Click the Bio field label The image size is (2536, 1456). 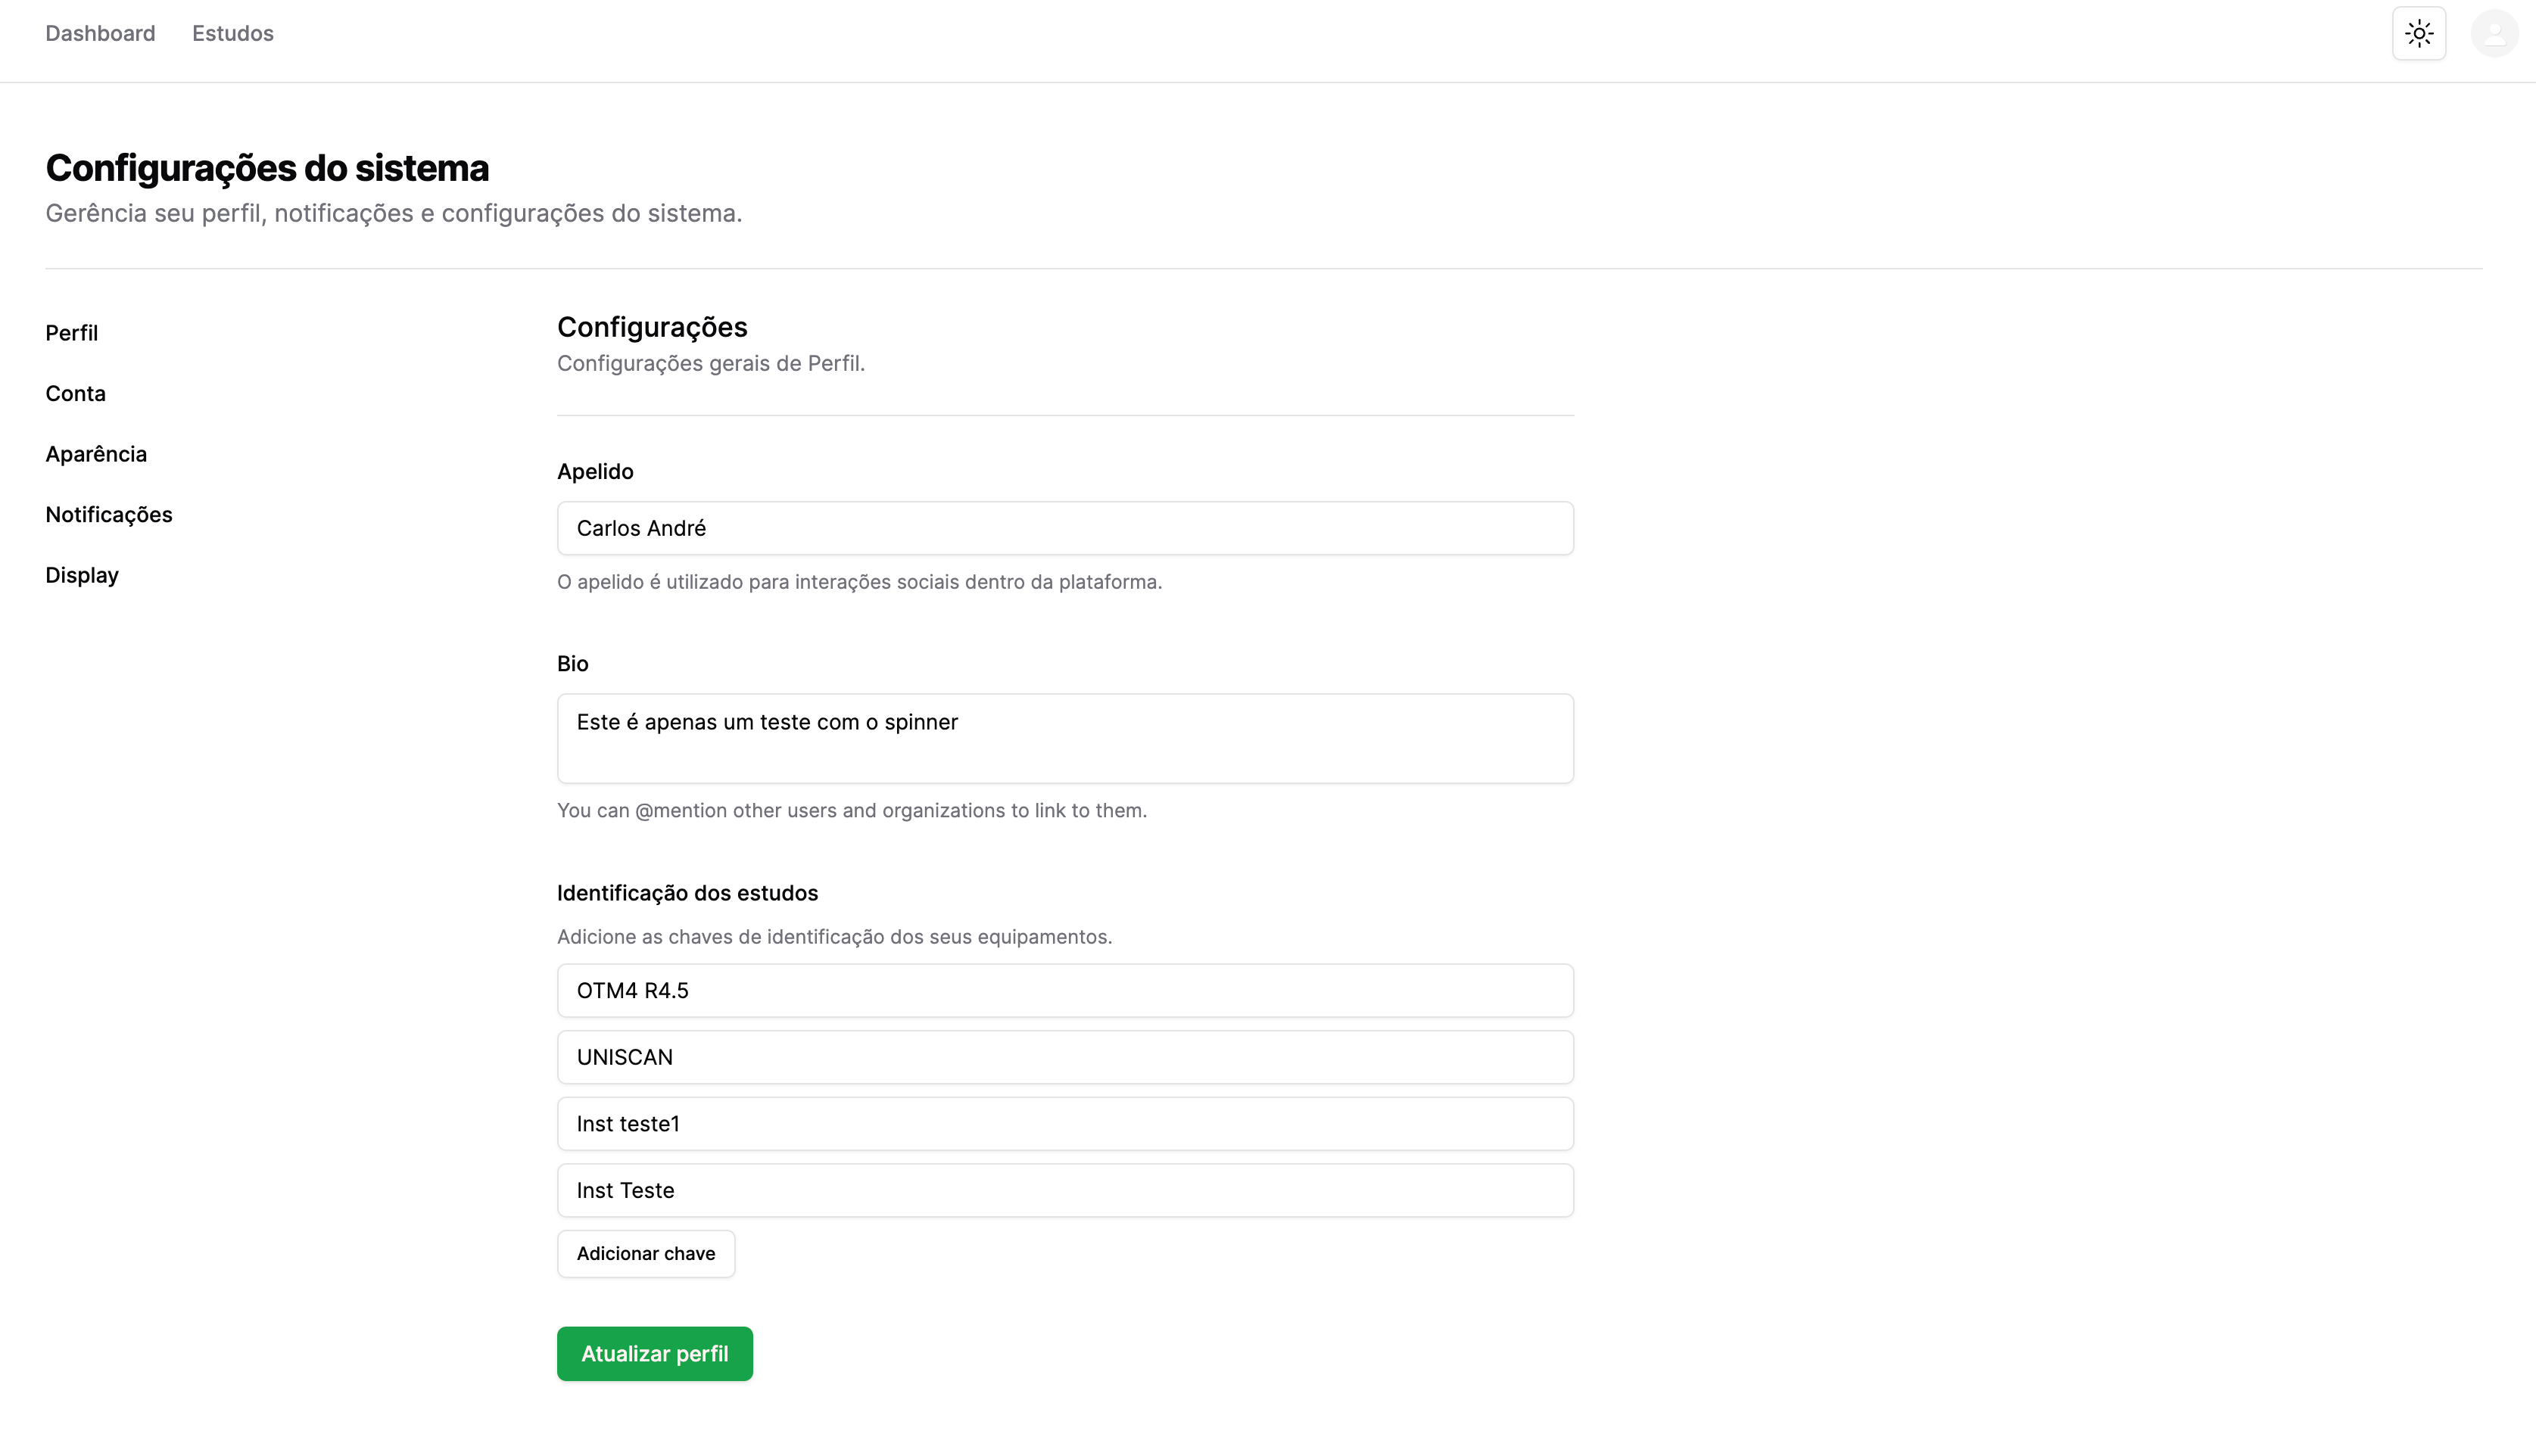[x=572, y=664]
